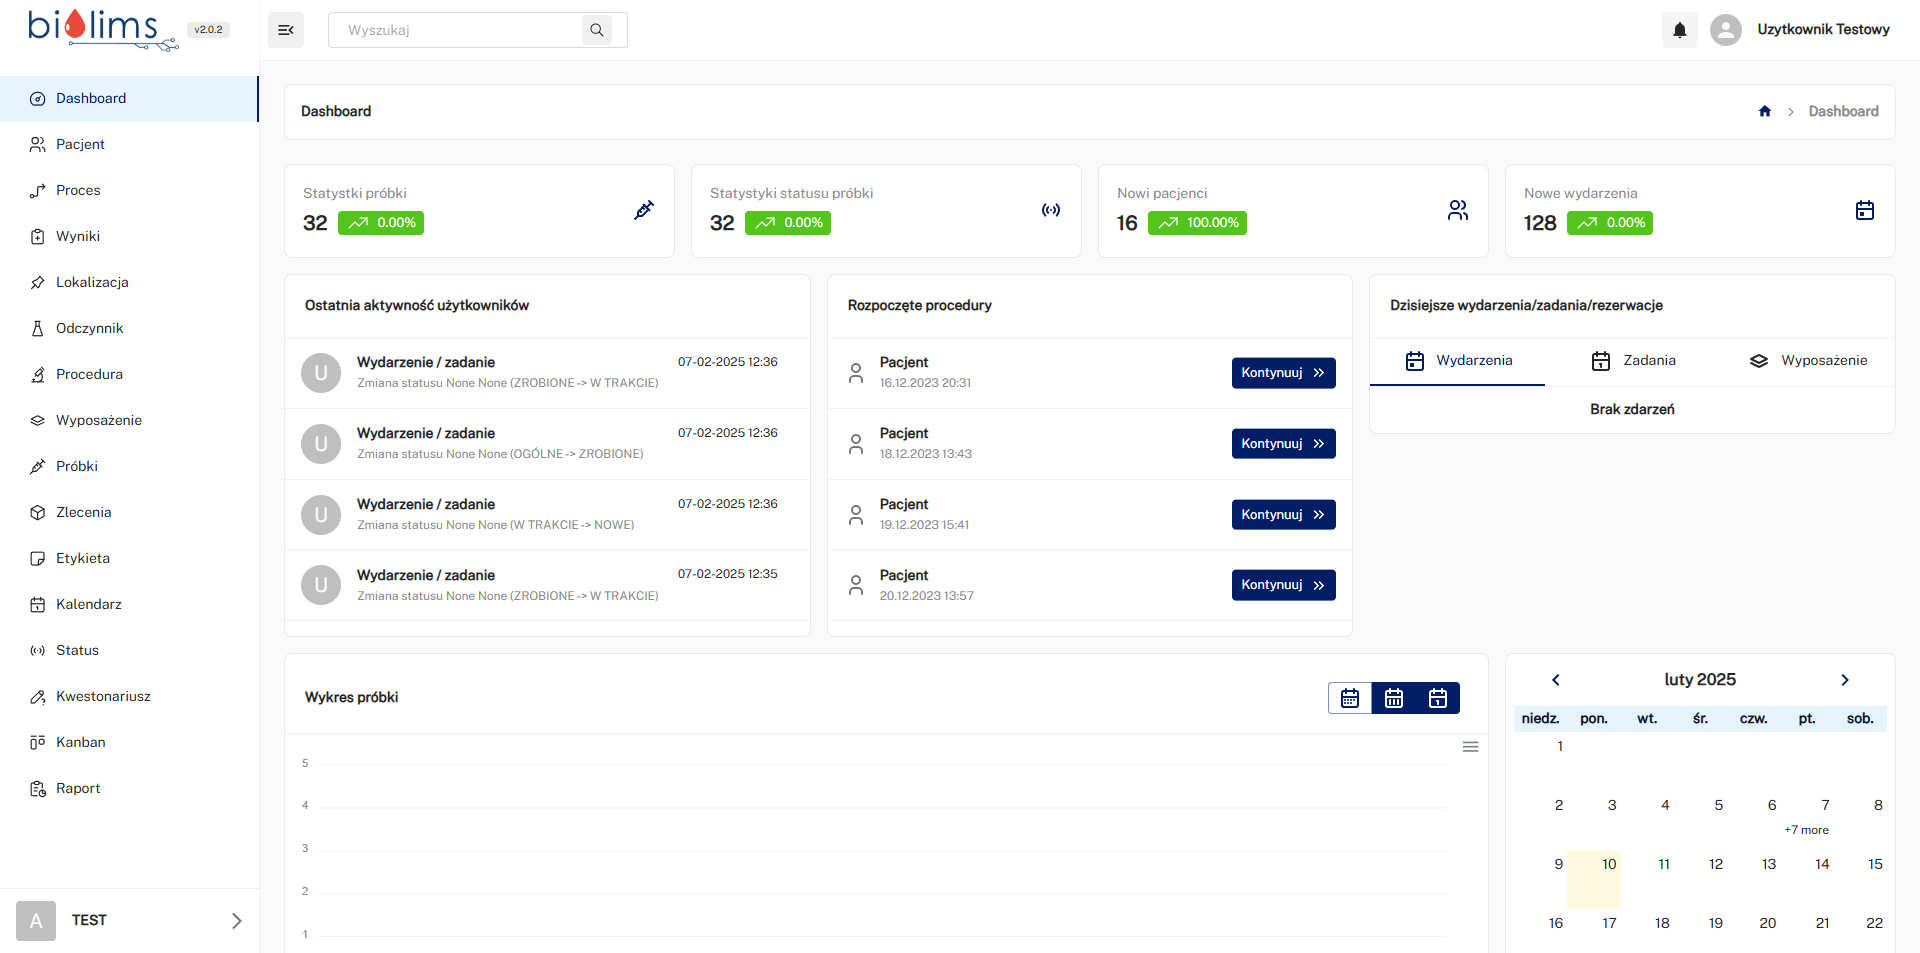The image size is (1920, 953).
Task: Go to previous month in calendar
Action: [1556, 680]
